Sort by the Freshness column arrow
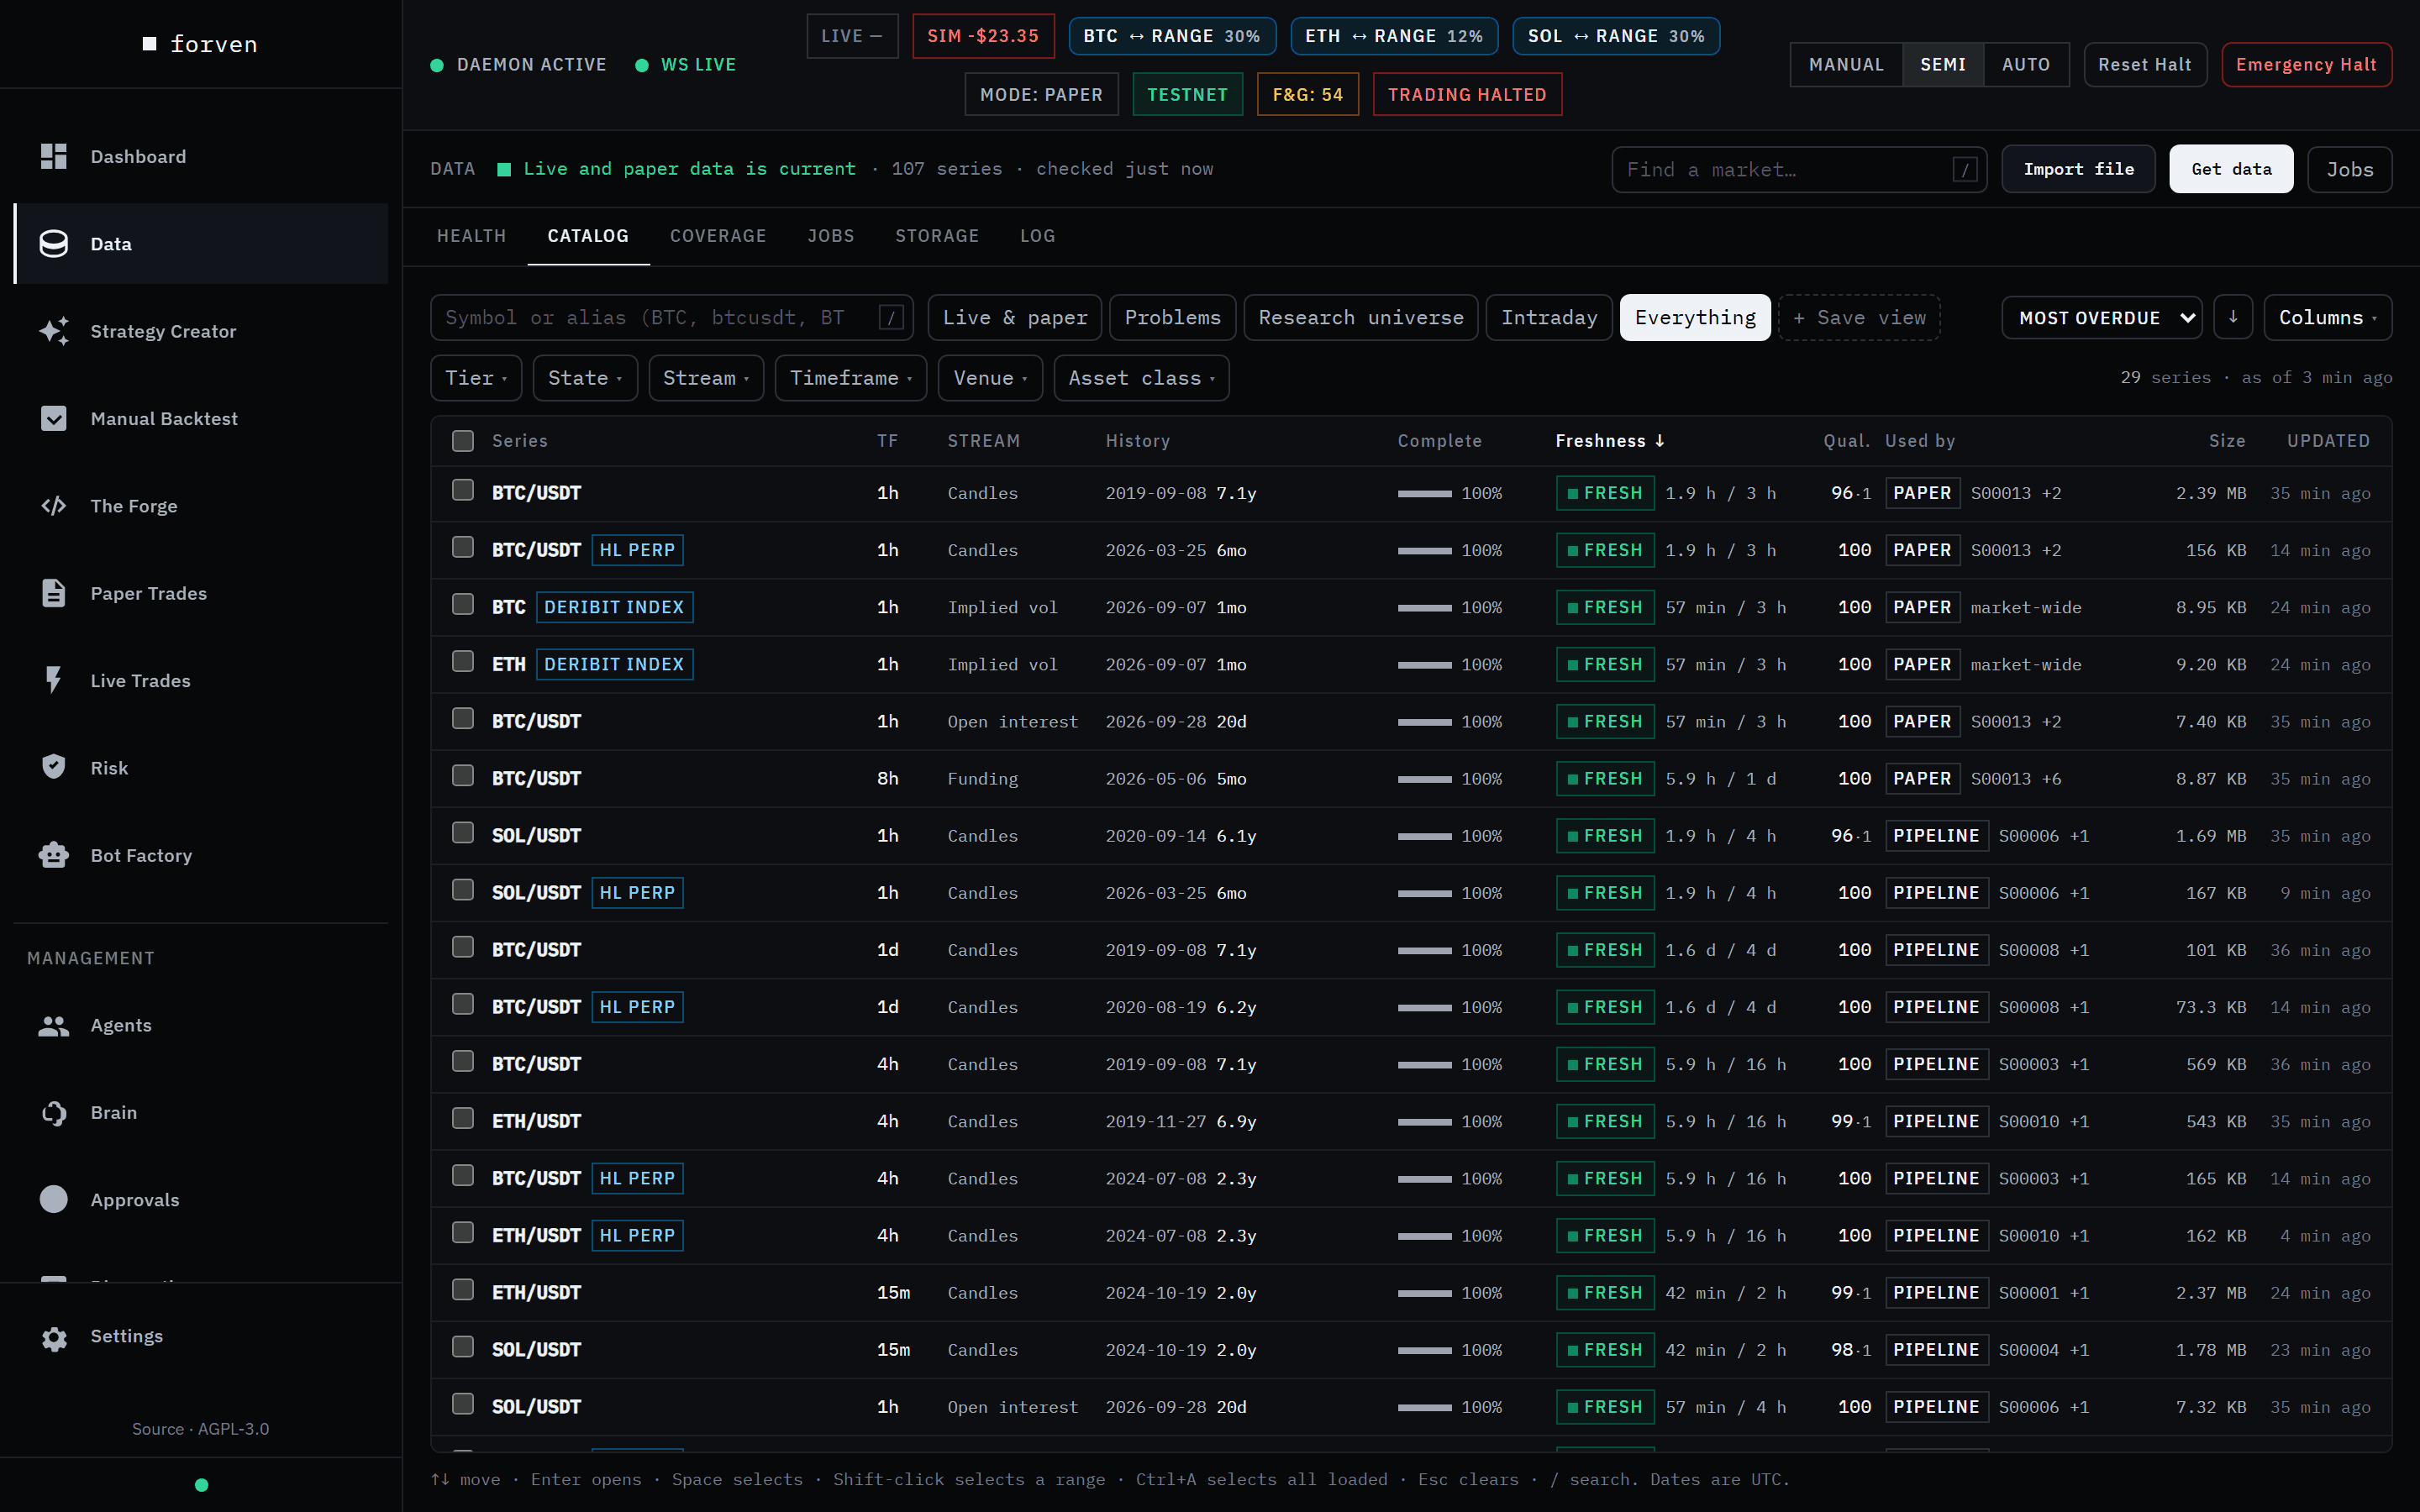The width and height of the screenshot is (2420, 1512). (x=1660, y=441)
